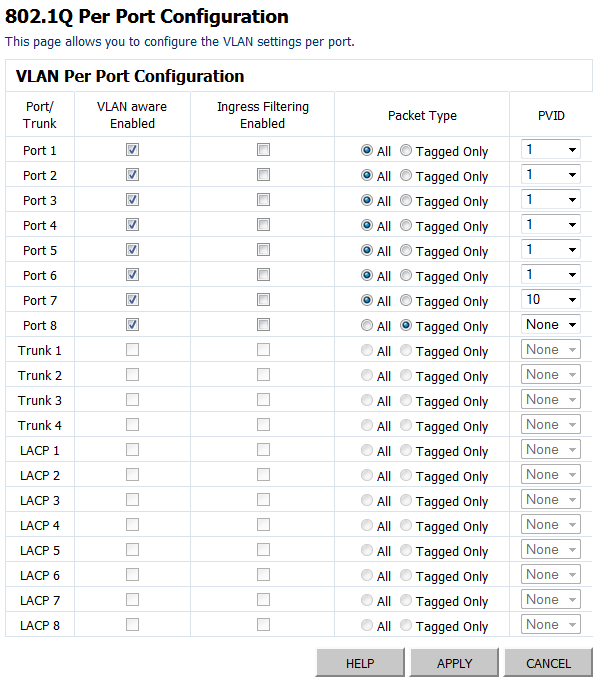The height and width of the screenshot is (681, 599).
Task: Uncheck VLAN aware for Port 2
Action: pyautogui.click(x=132, y=175)
